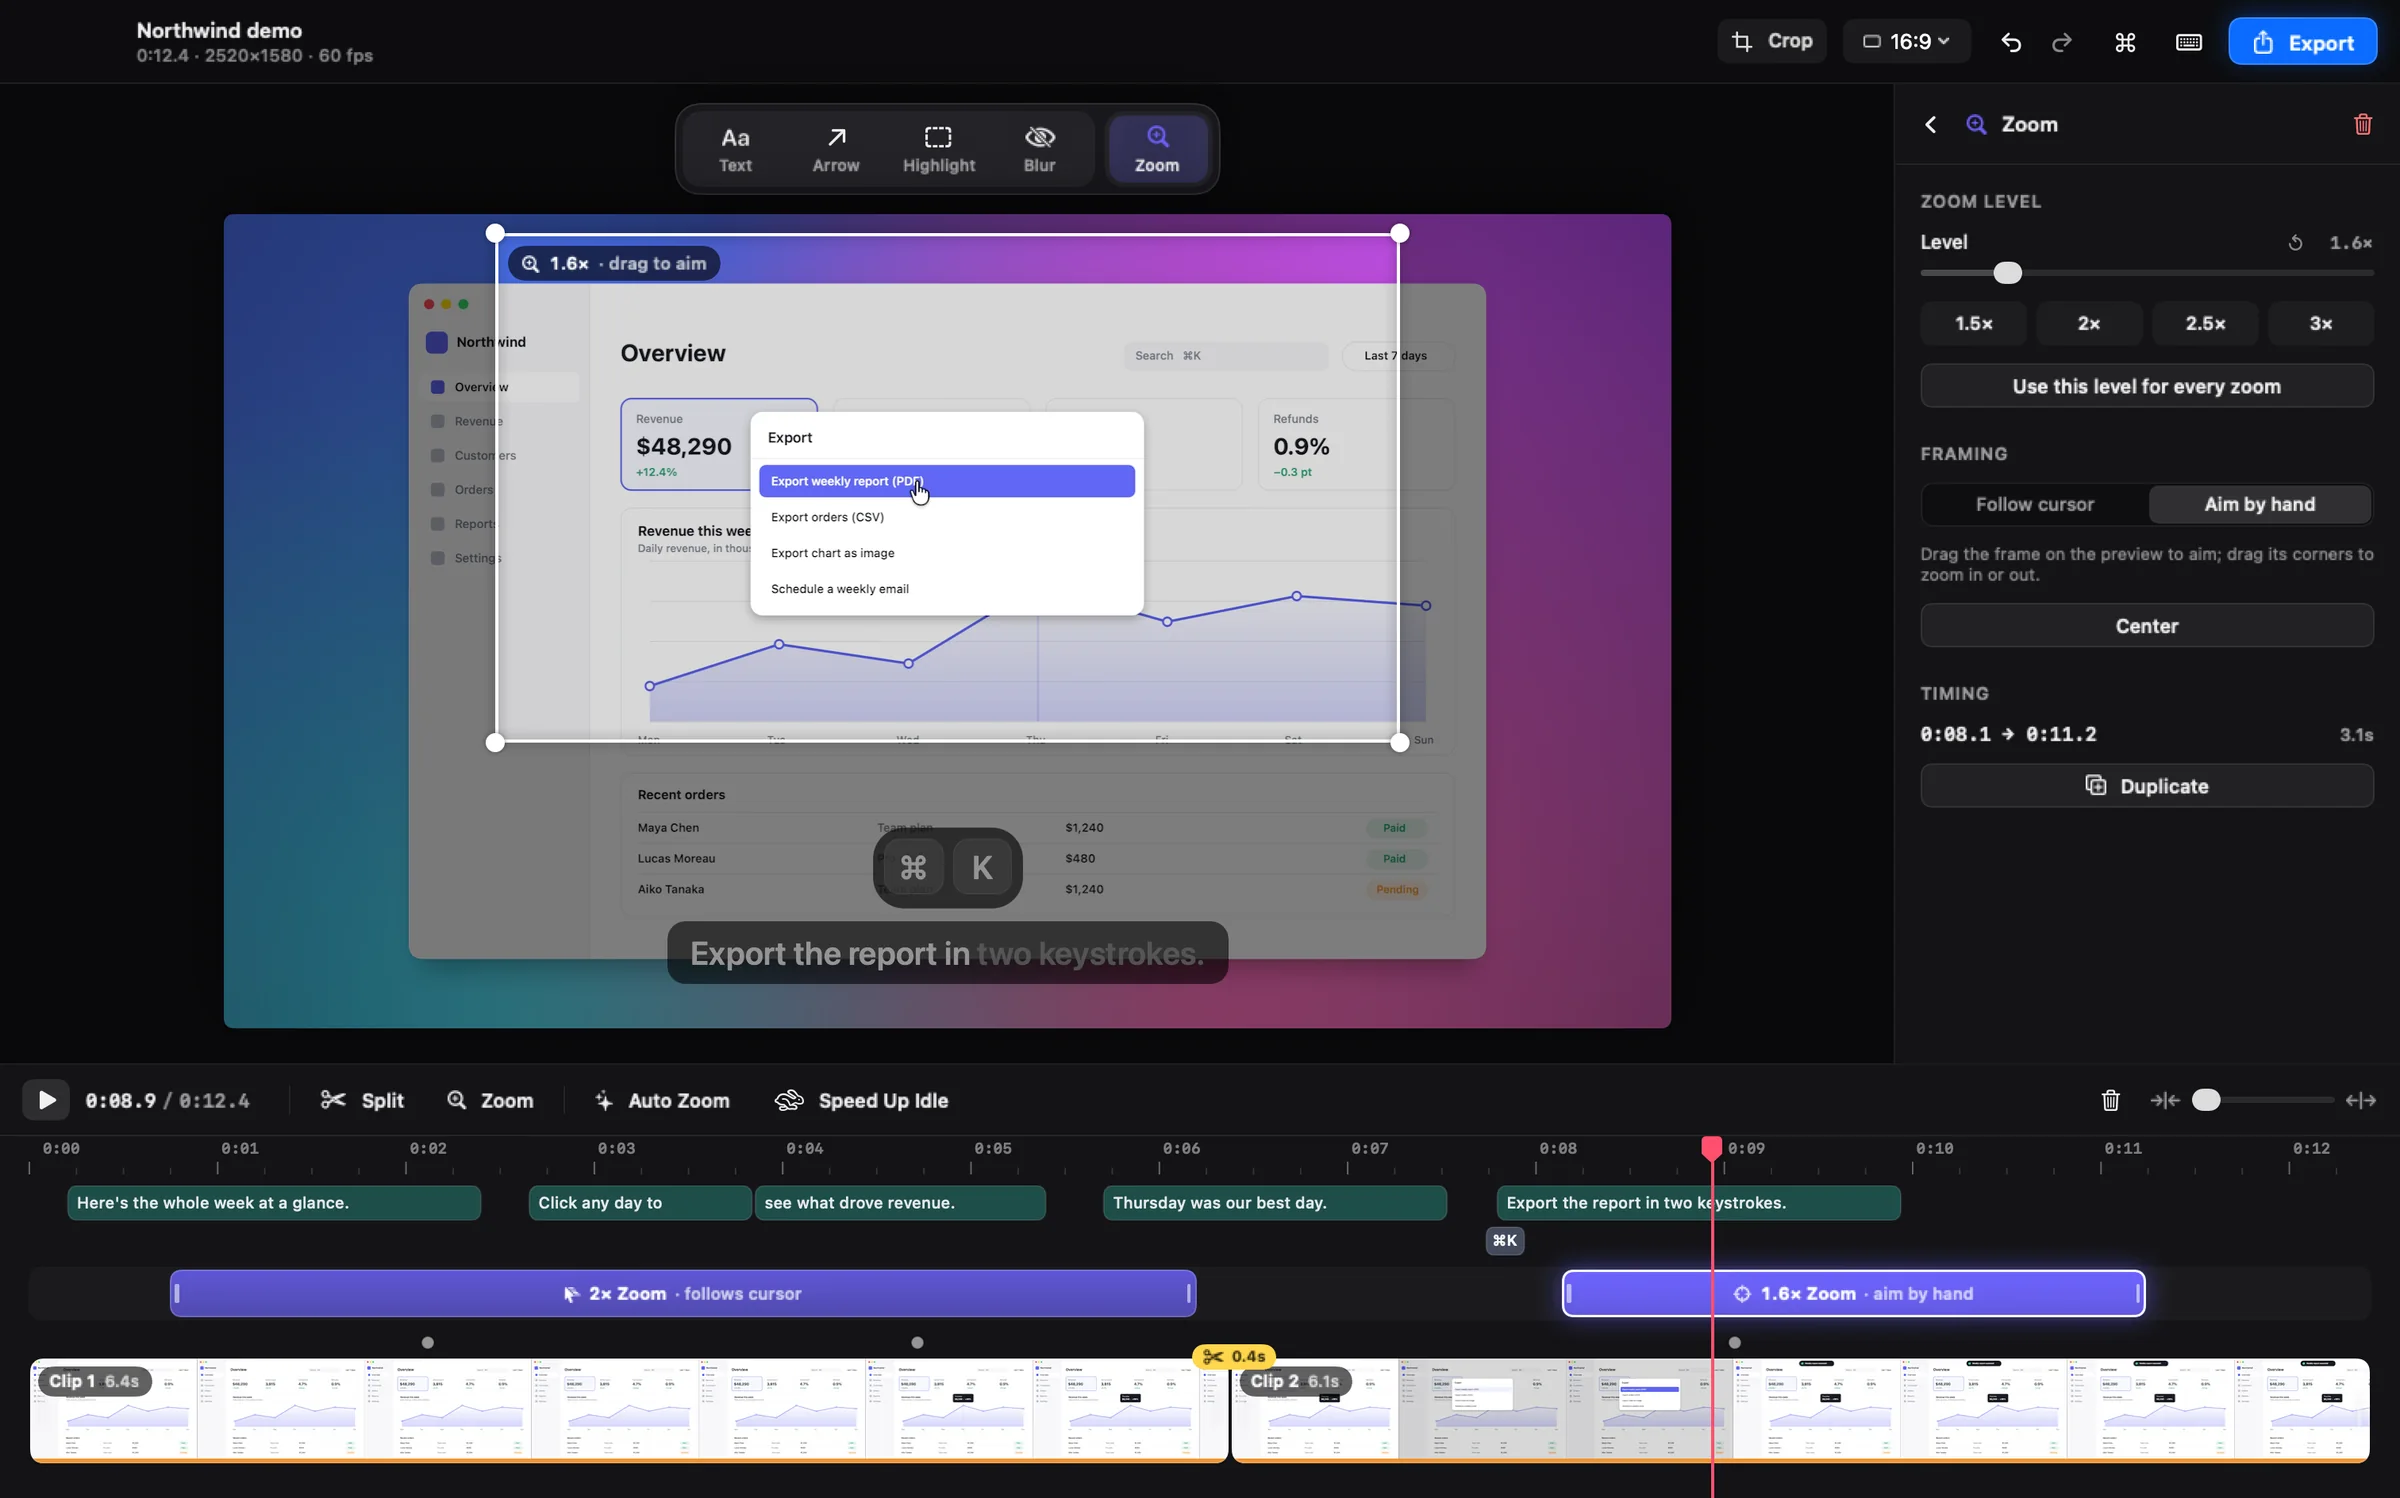2400x1498 pixels.
Task: Run Auto Zoom
Action: pyautogui.click(x=662, y=1100)
